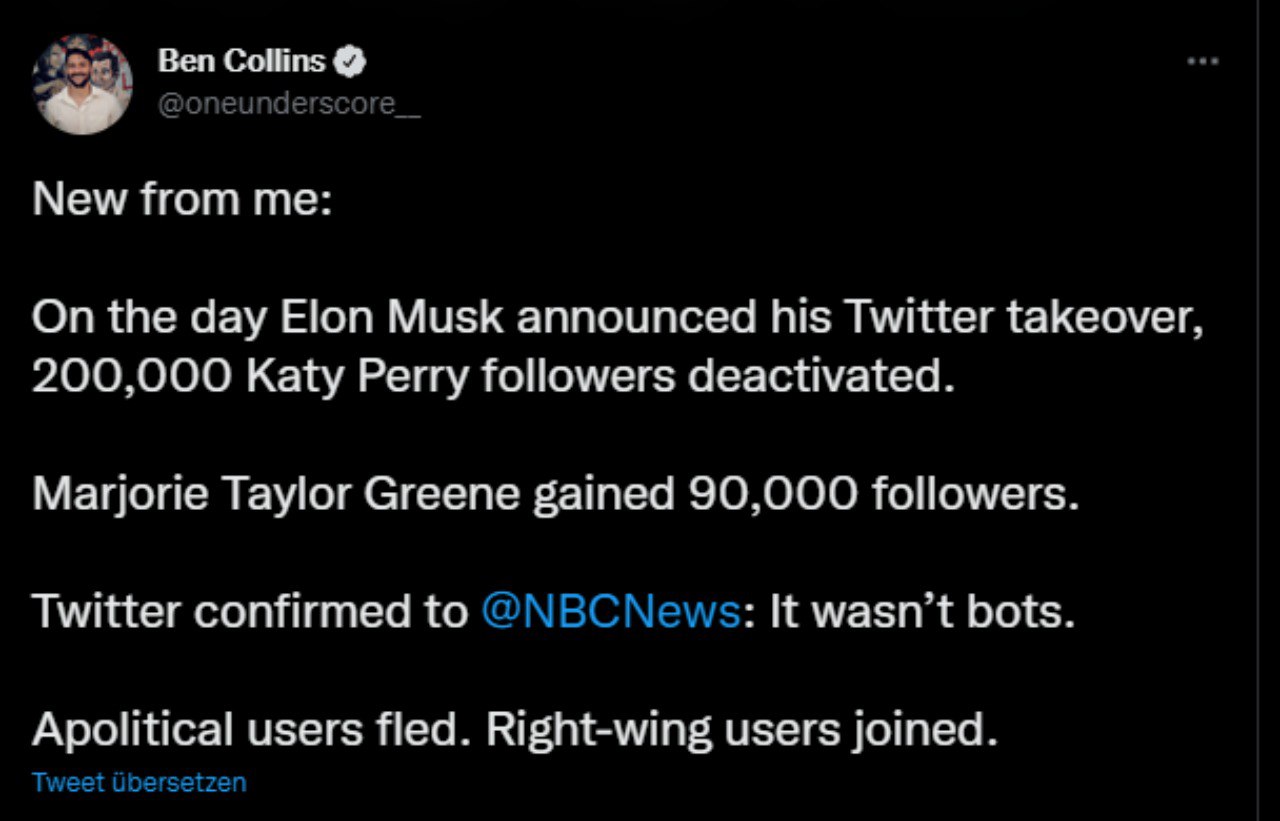Click the text "Twitter confirmed to"

pos(249,612)
